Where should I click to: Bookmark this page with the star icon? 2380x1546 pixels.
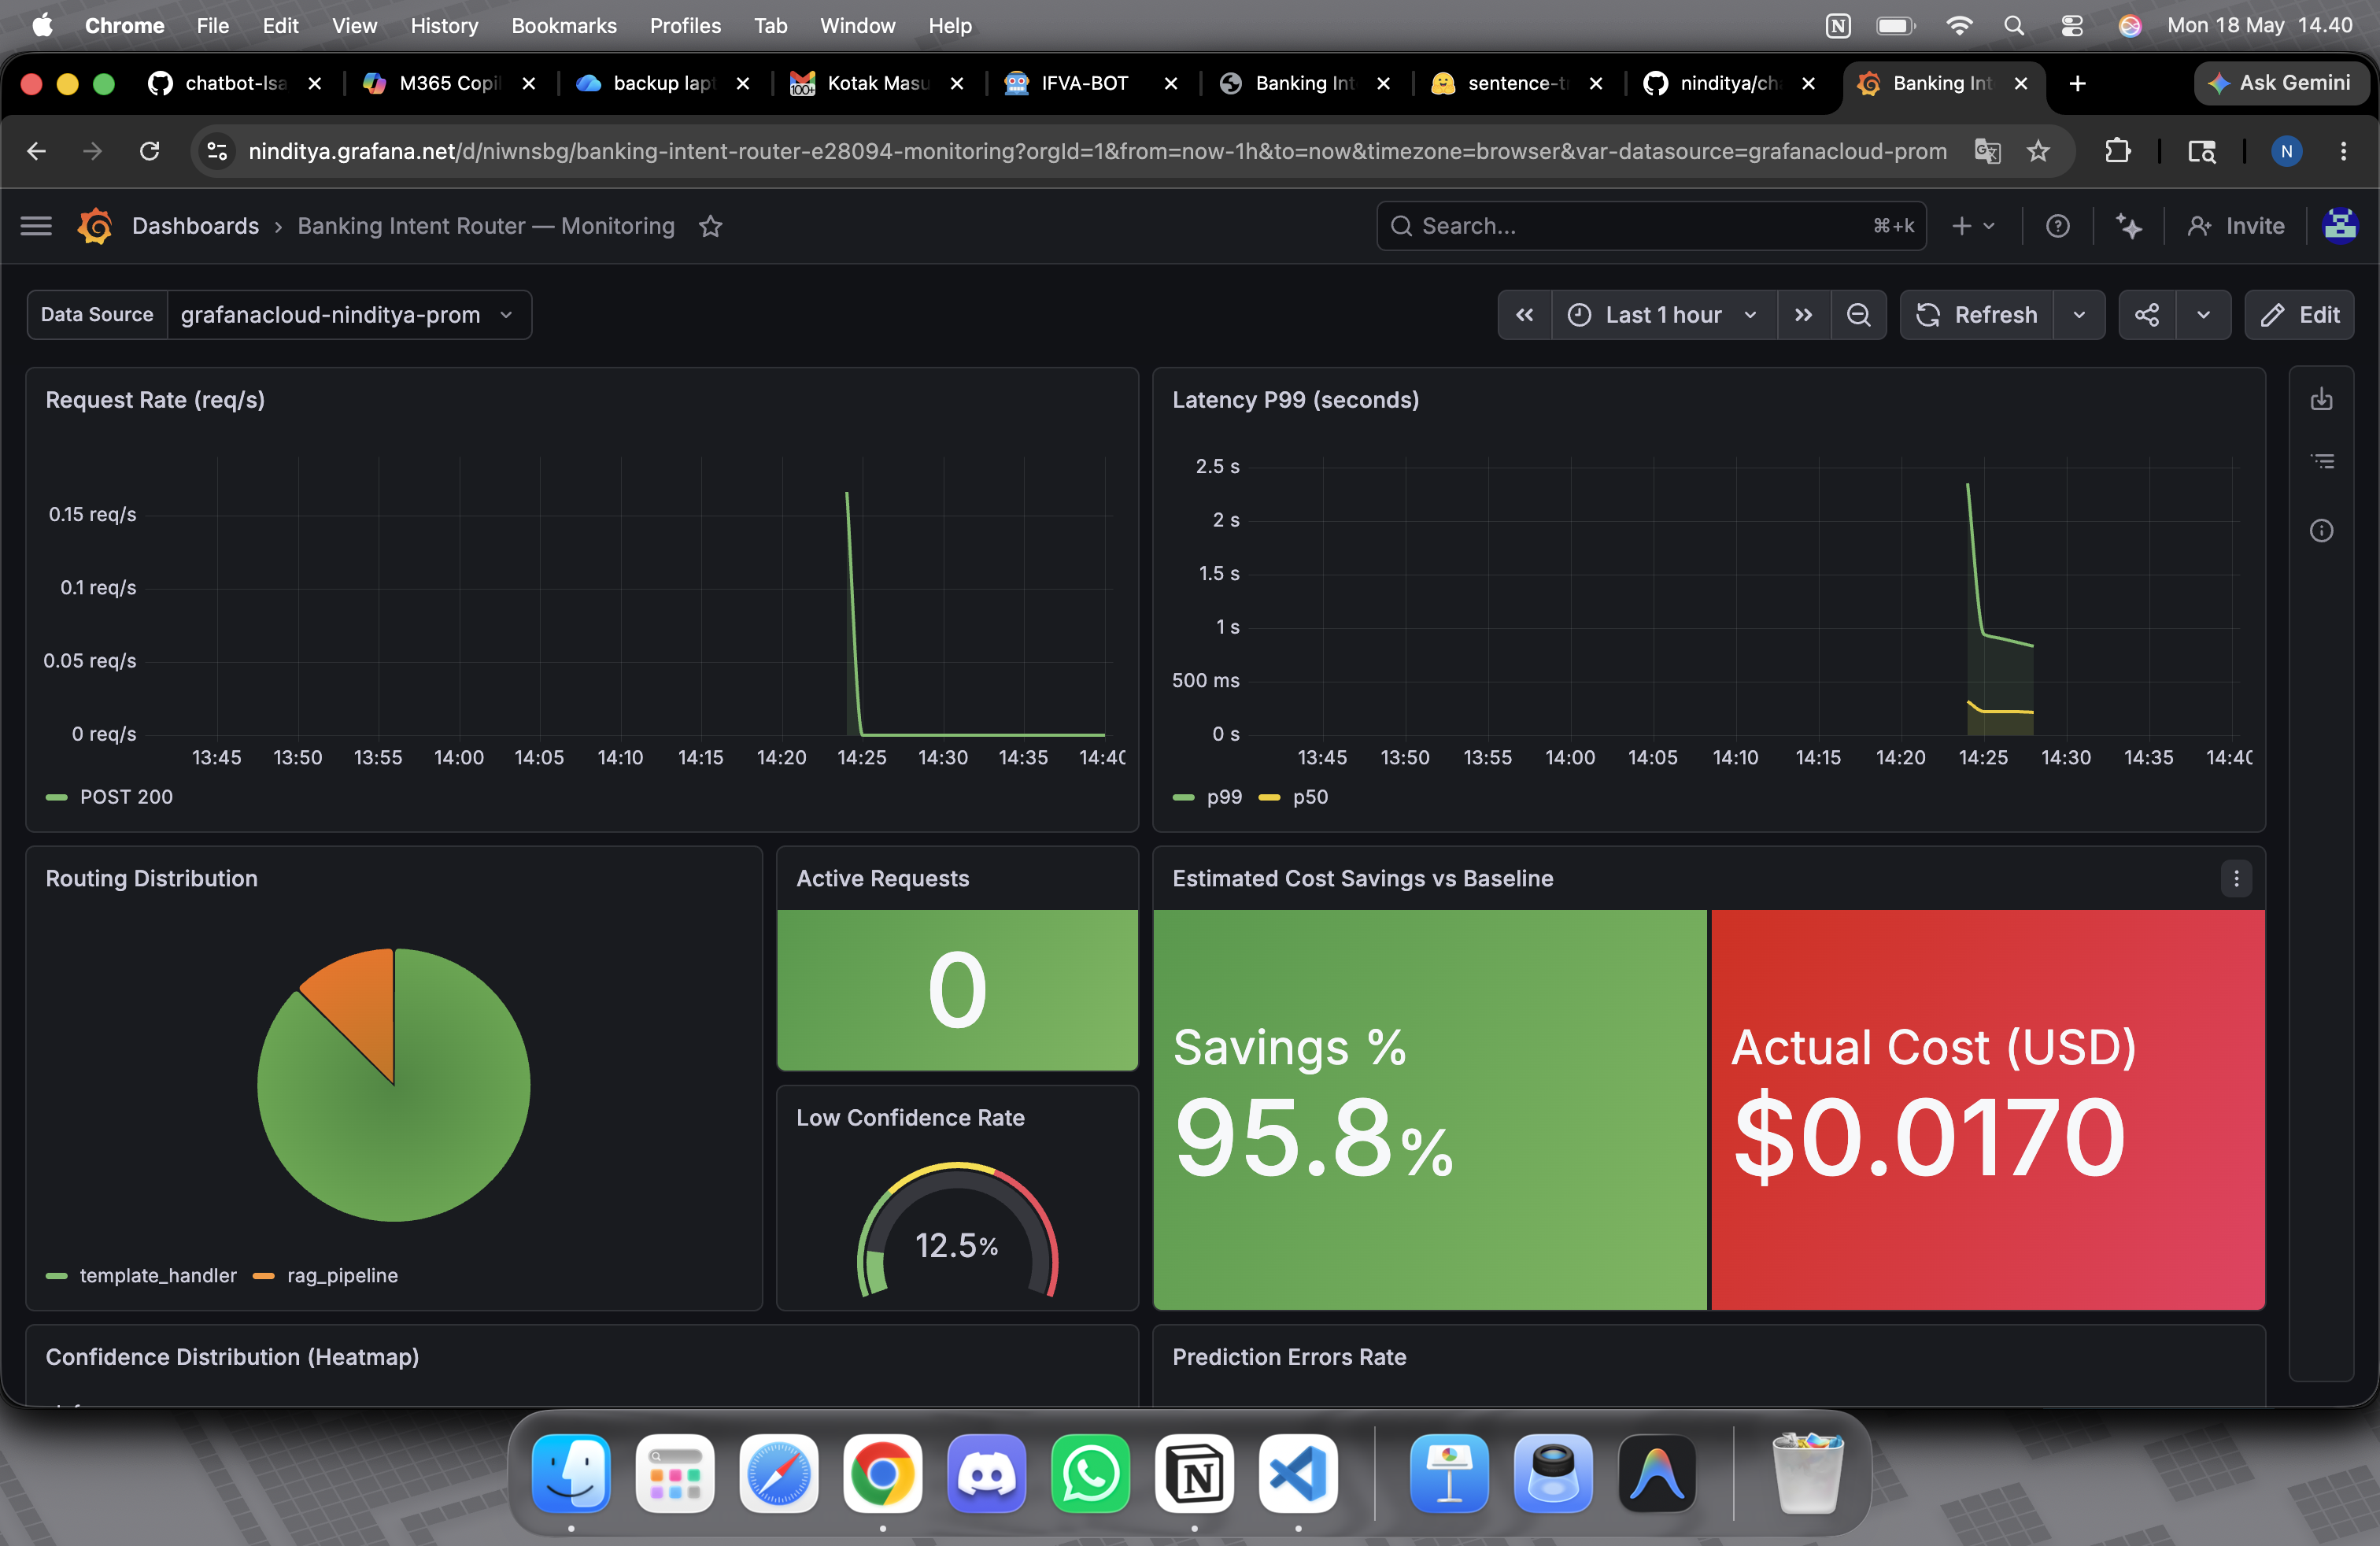coord(2037,151)
